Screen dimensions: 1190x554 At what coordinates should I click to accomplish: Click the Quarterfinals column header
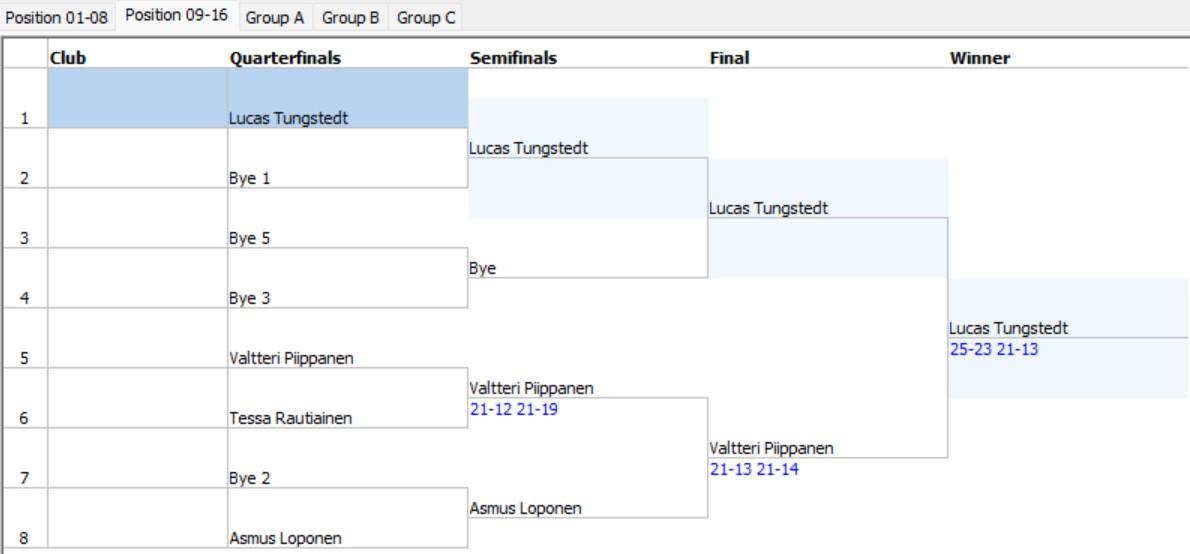click(285, 58)
